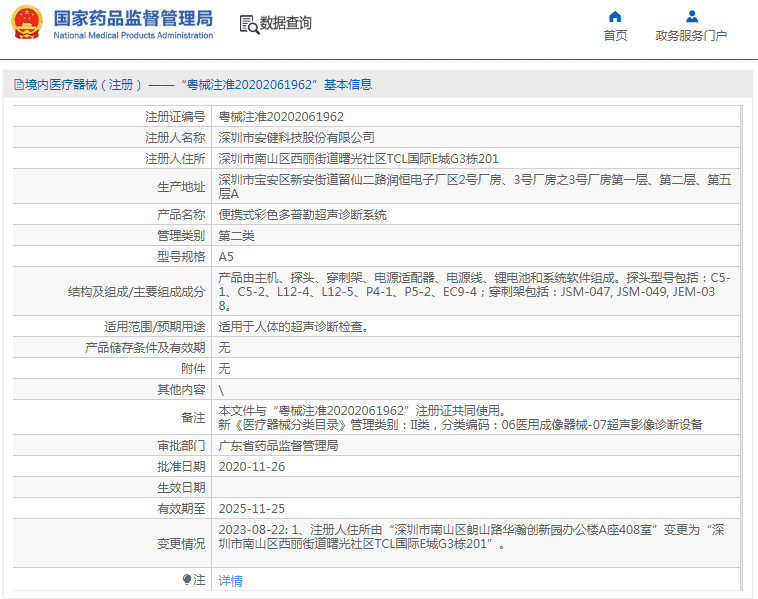758x599 pixels.
Task: Click the national emblem logo
Action: 27,23
